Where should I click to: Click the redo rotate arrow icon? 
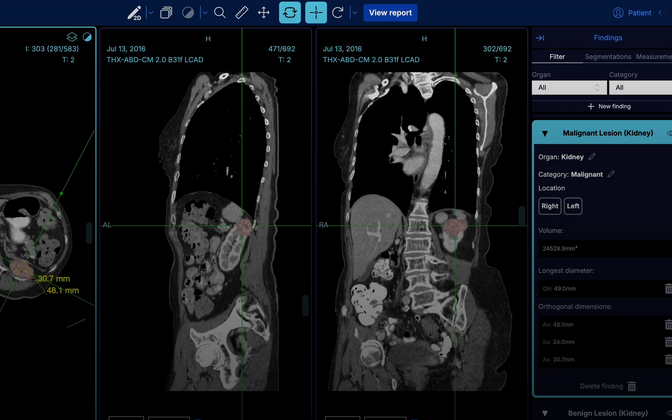coord(338,13)
